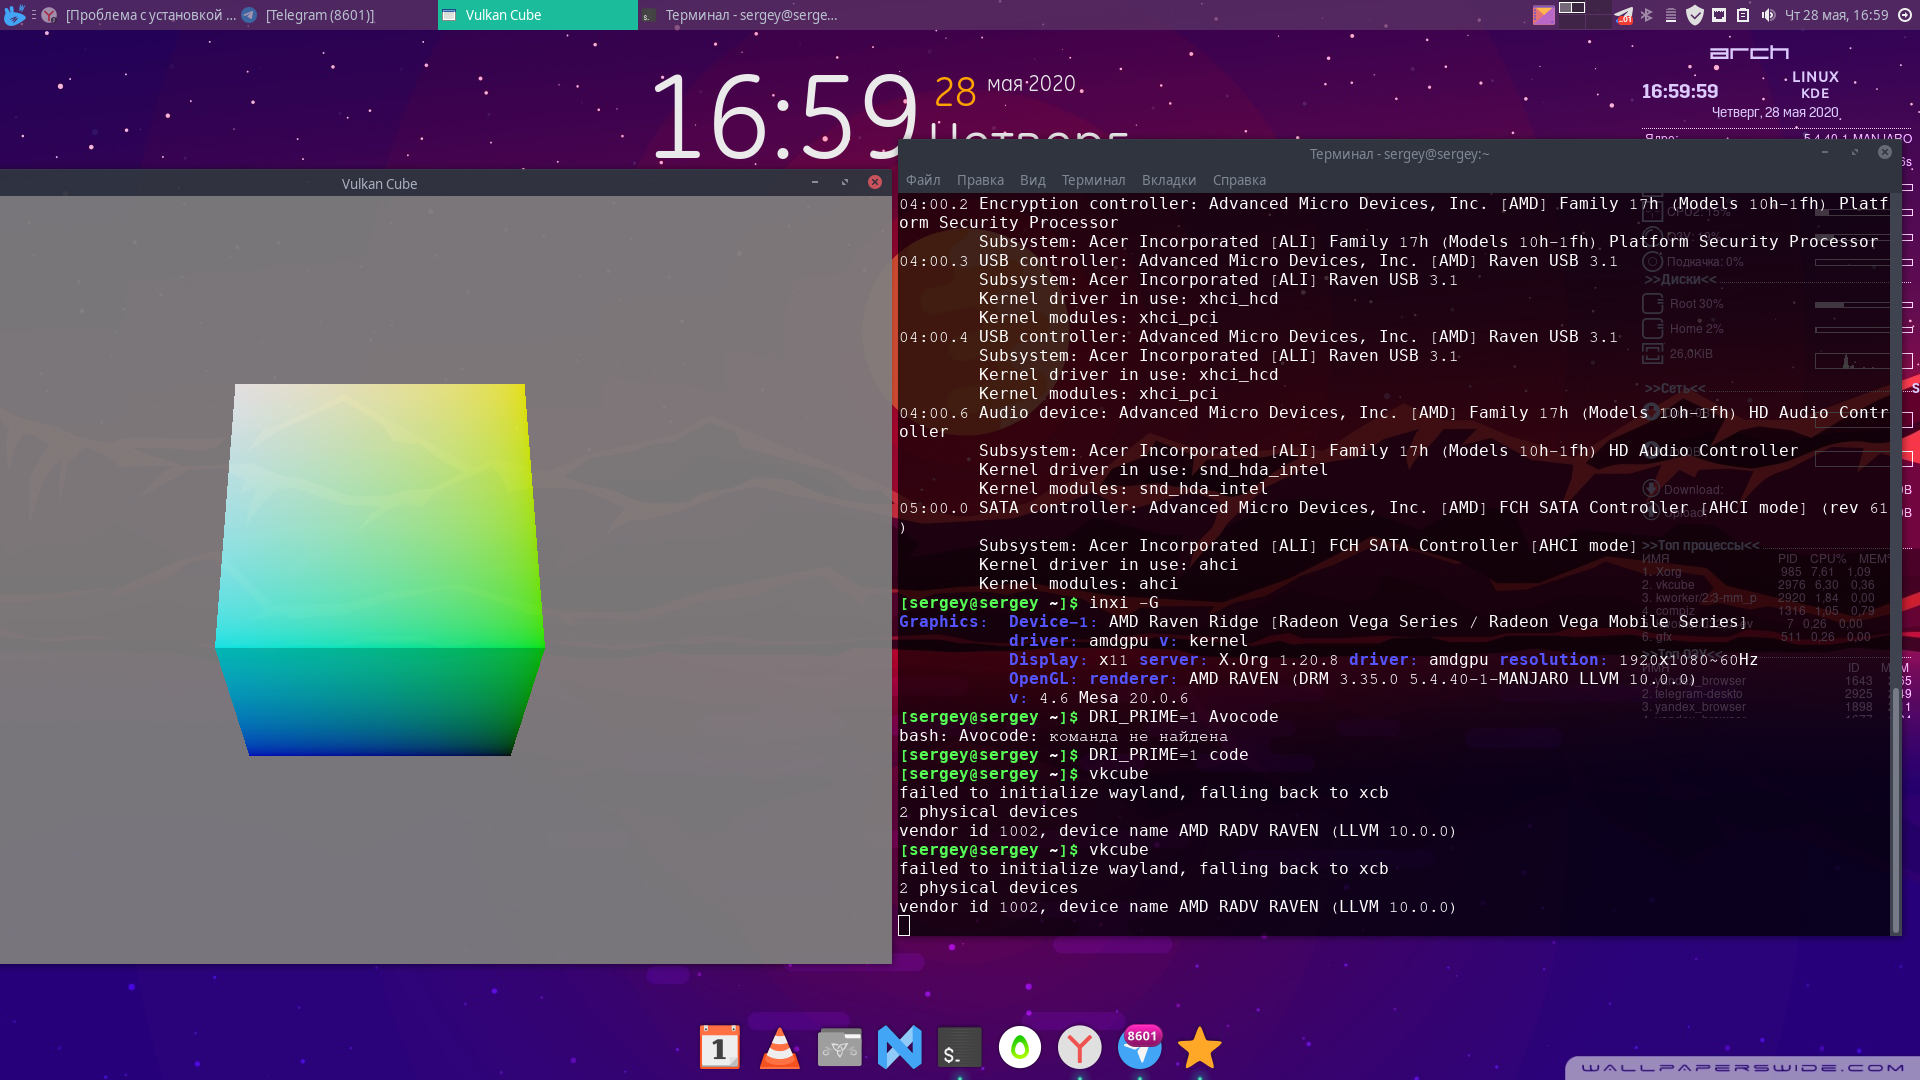
Task: Open the Xfce whisker menu mouse icon
Action: tap(14, 15)
